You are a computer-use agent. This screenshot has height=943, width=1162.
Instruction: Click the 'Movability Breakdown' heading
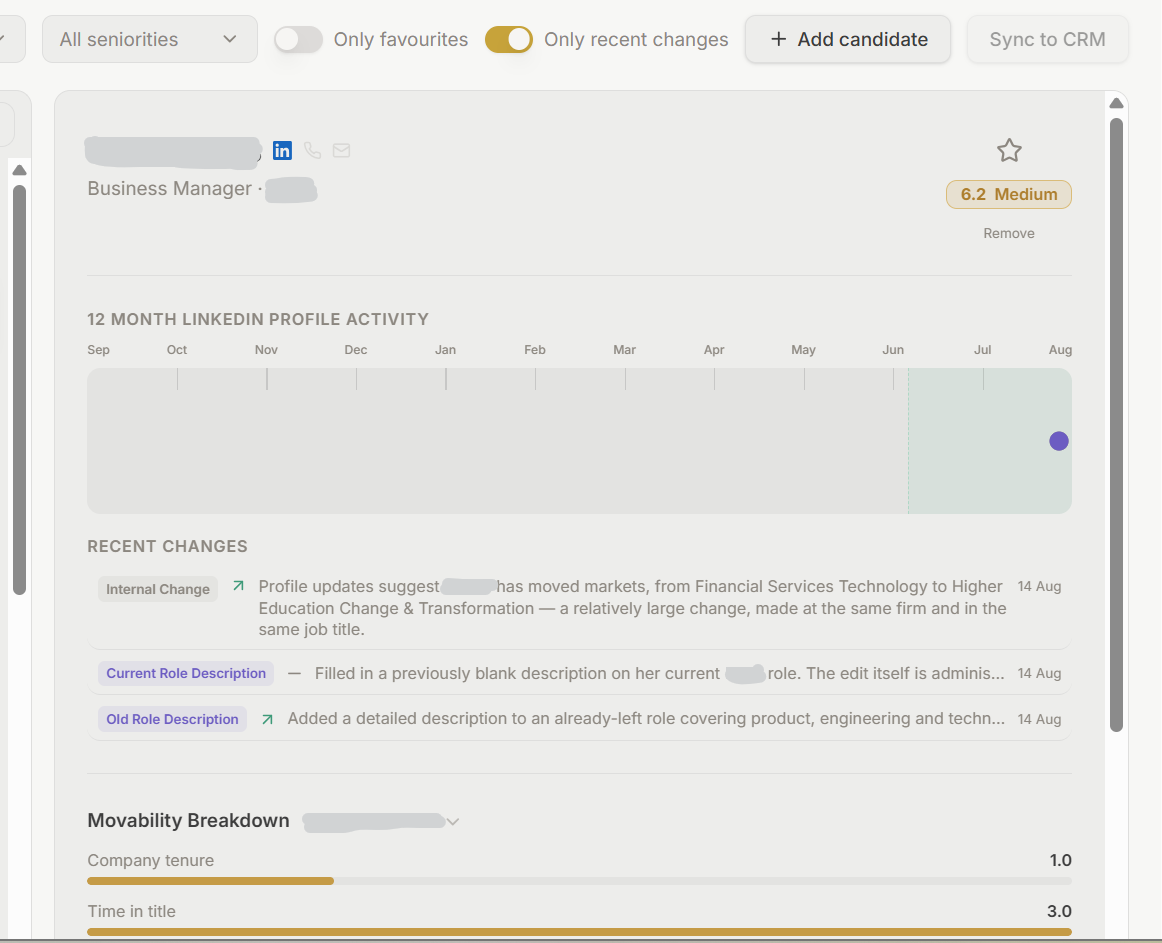[188, 821]
